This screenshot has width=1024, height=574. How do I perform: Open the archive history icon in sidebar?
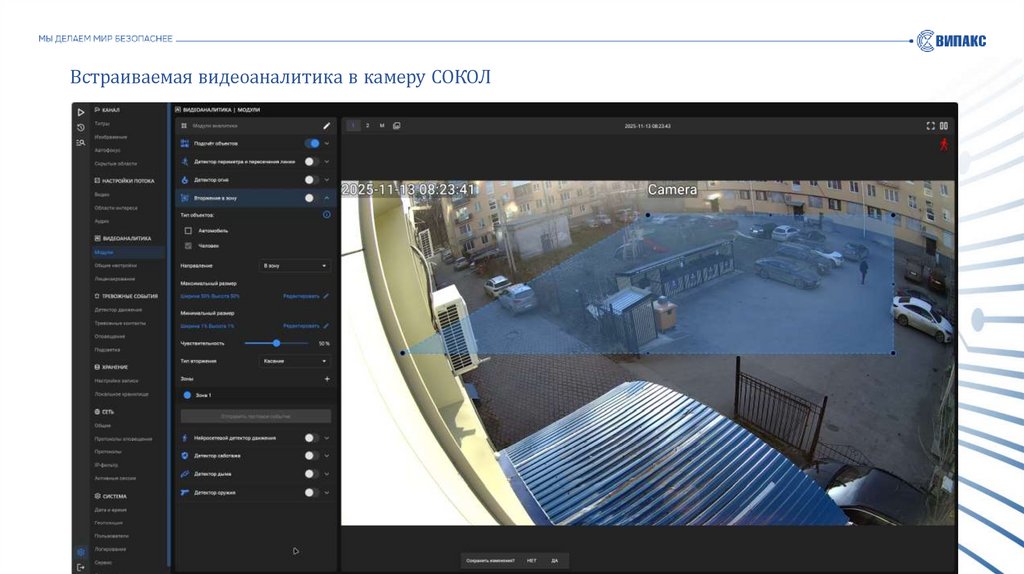[81, 127]
